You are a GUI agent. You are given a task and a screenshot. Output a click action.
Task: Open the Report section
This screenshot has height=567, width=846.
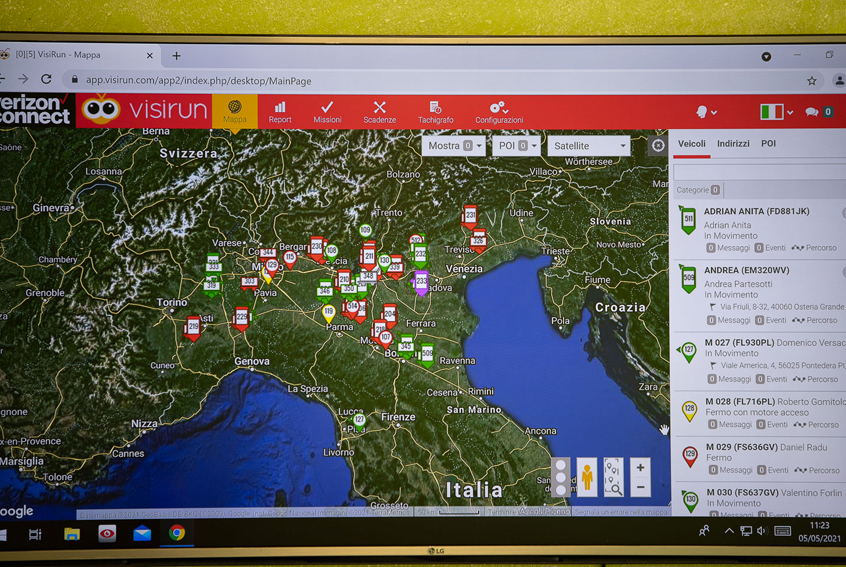click(x=280, y=111)
